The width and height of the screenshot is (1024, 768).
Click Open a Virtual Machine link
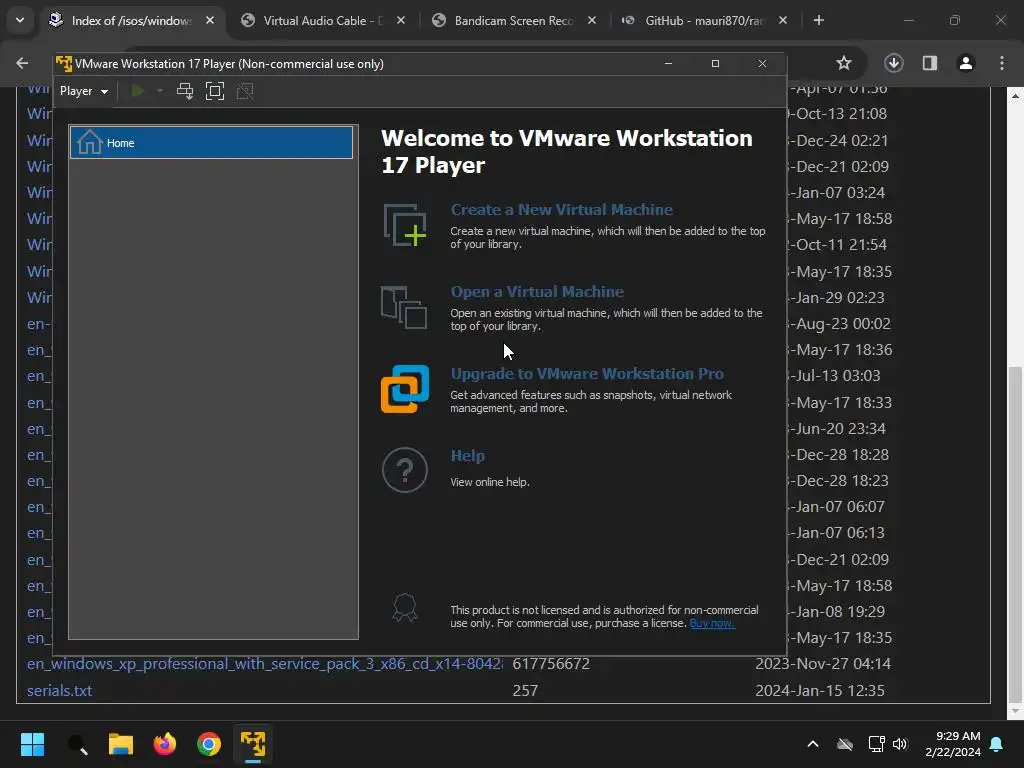click(537, 292)
